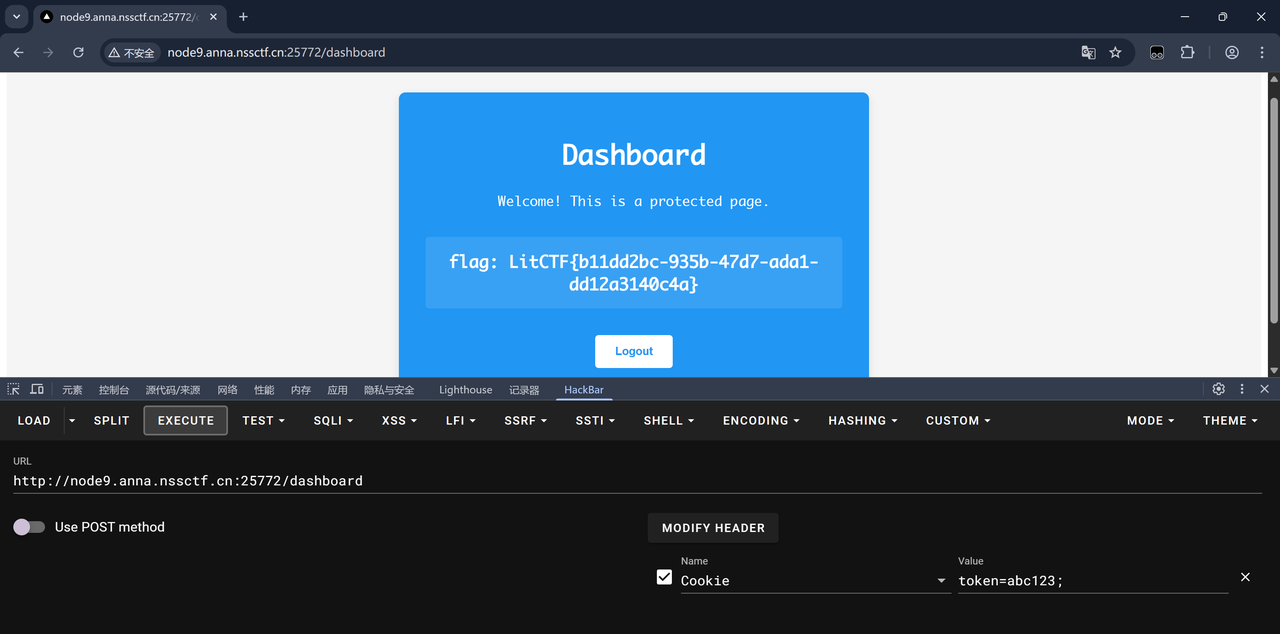Click the browser forward arrow

click(x=48, y=52)
